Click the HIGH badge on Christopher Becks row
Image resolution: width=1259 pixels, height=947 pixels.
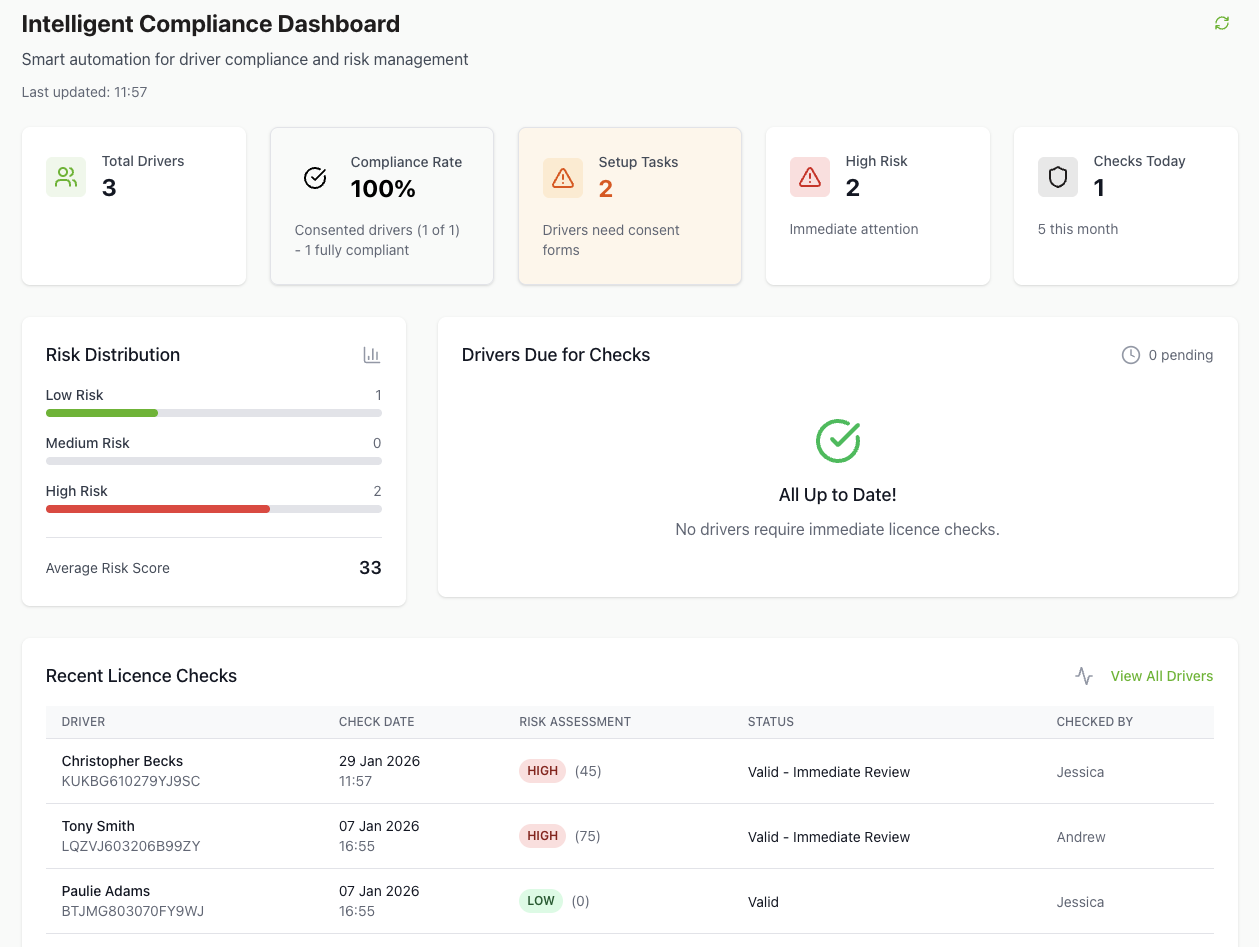(x=542, y=770)
